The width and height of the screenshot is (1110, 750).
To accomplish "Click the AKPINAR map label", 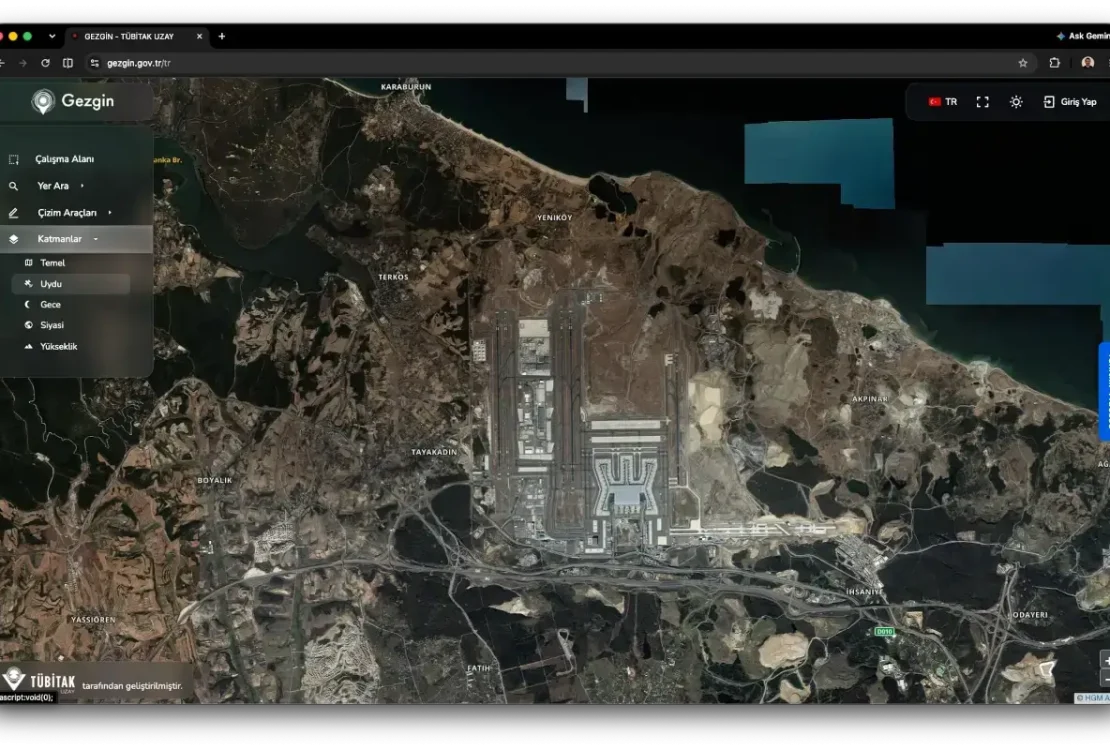I will (870, 399).
